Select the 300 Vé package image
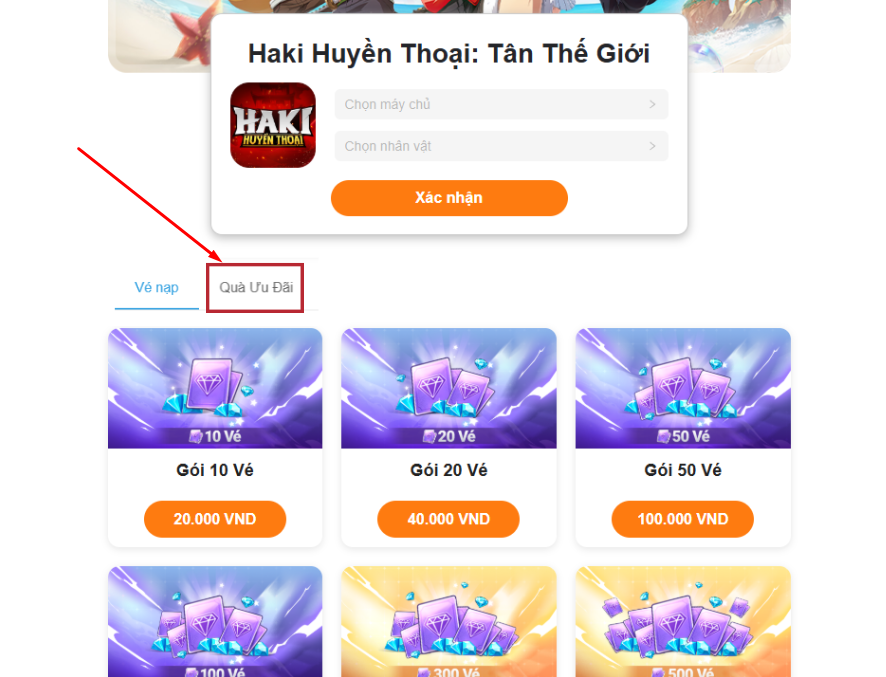The image size is (886, 677). pyautogui.click(x=449, y=622)
